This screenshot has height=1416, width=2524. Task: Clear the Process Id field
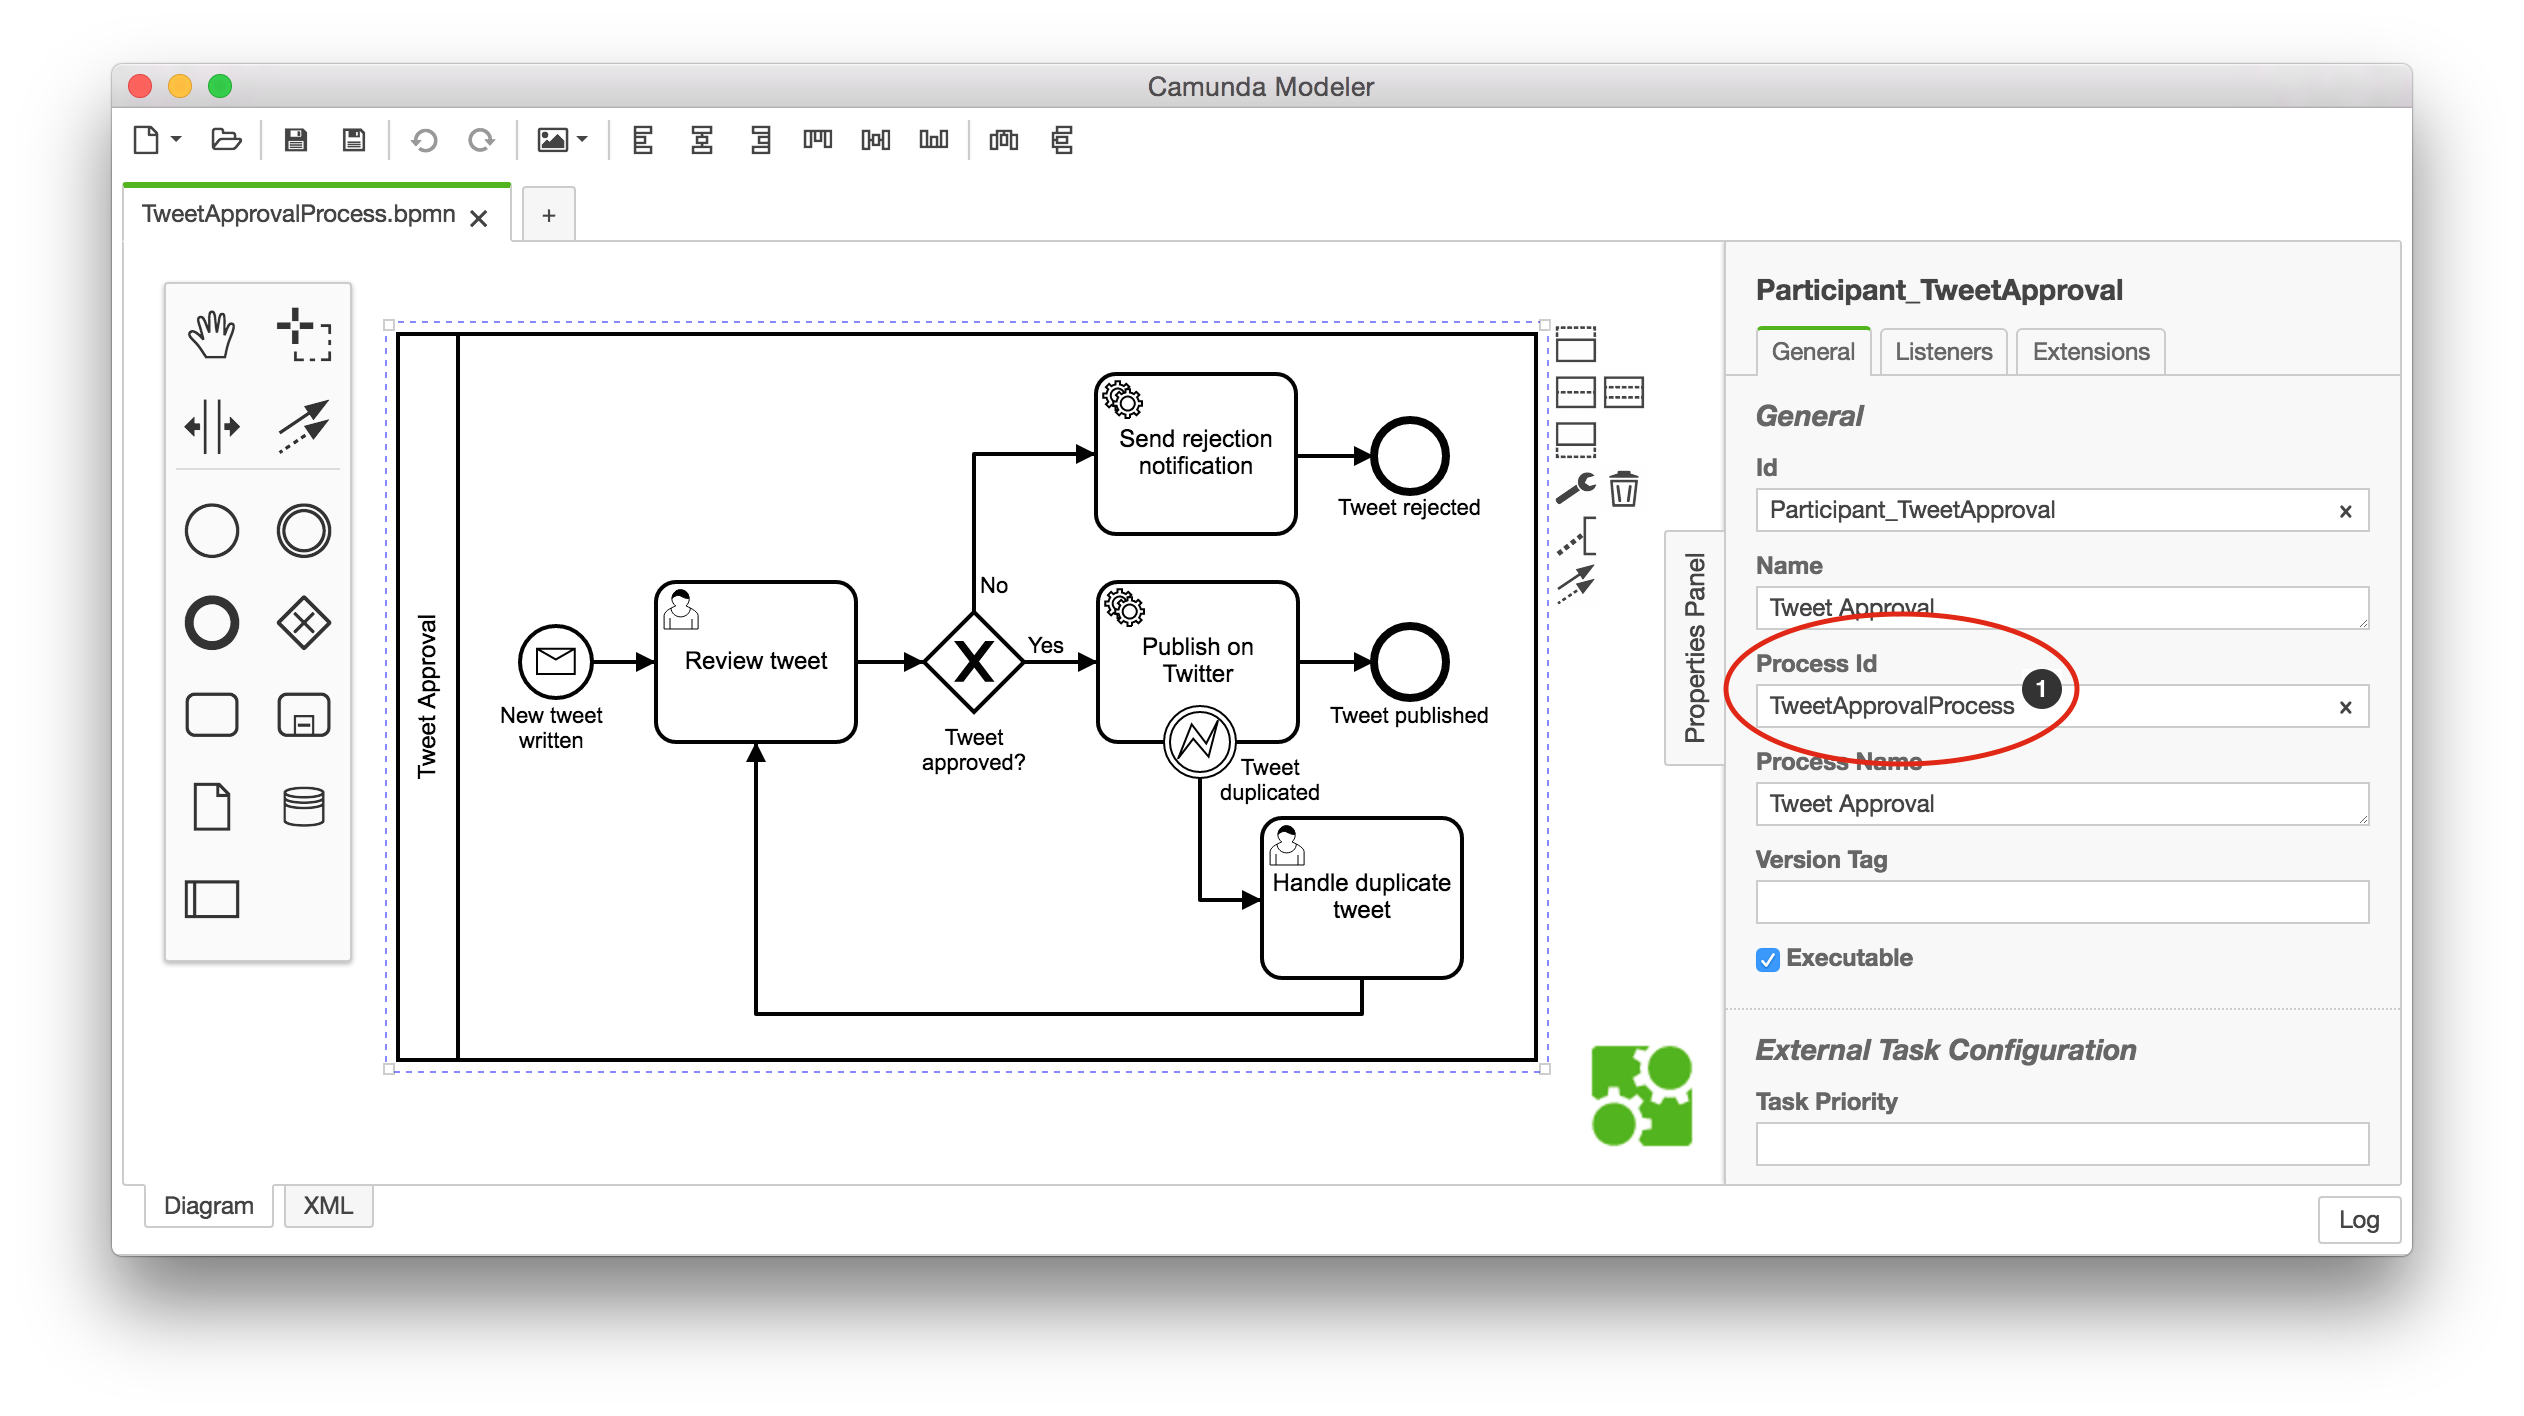tap(2345, 708)
